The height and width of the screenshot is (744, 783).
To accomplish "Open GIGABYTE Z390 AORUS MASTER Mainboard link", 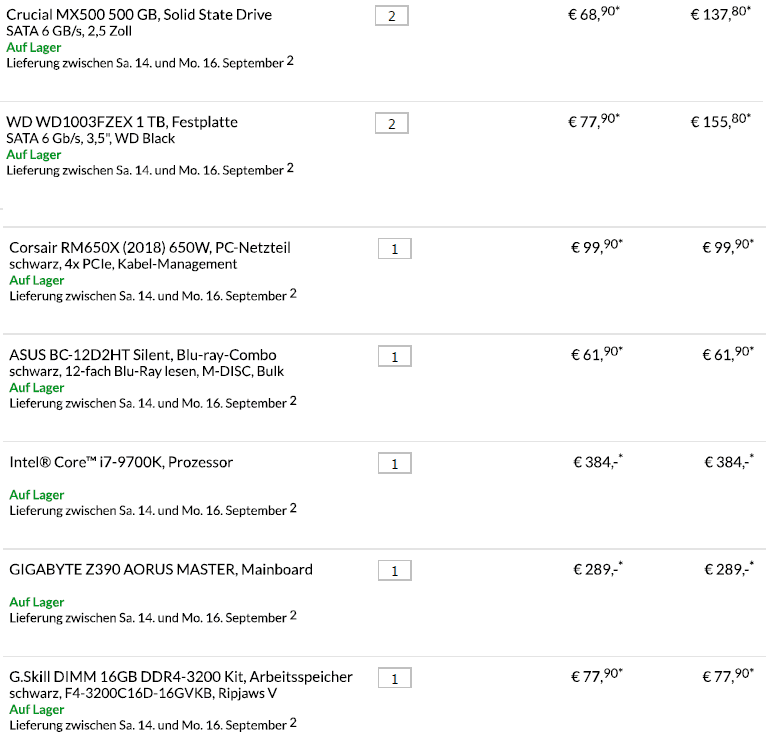I will click(161, 570).
